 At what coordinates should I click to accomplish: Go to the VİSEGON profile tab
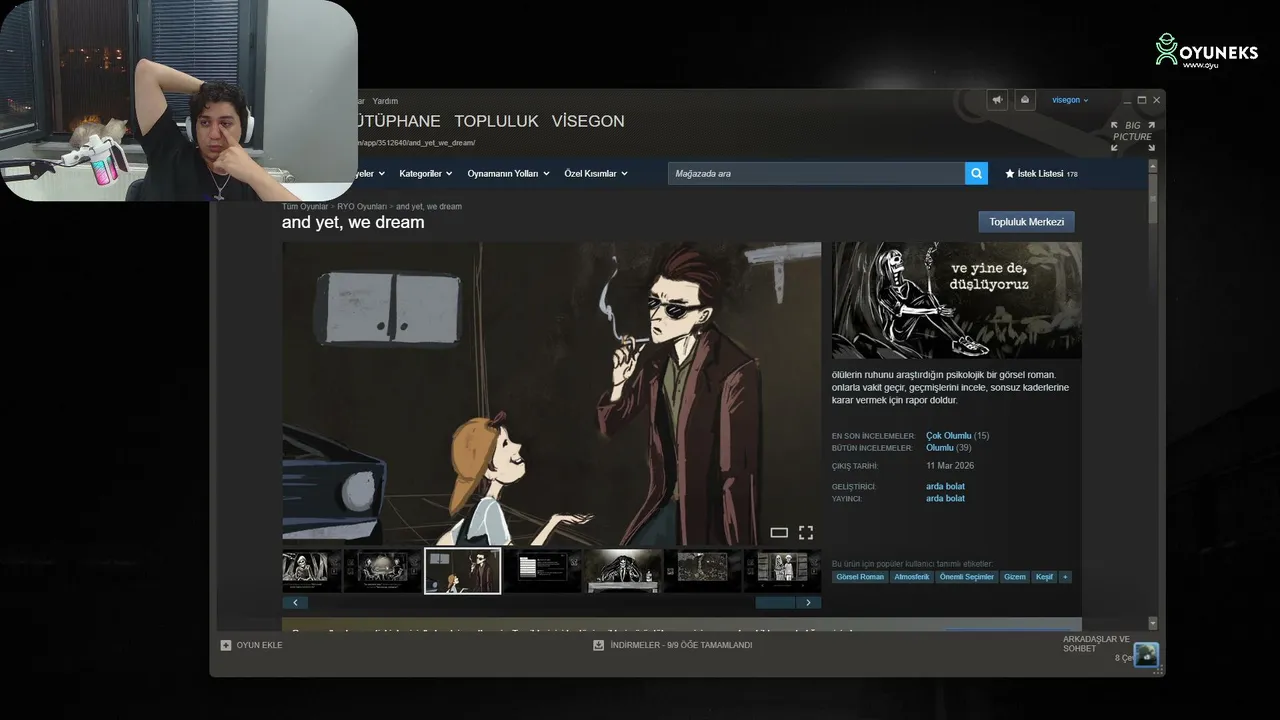(x=588, y=121)
